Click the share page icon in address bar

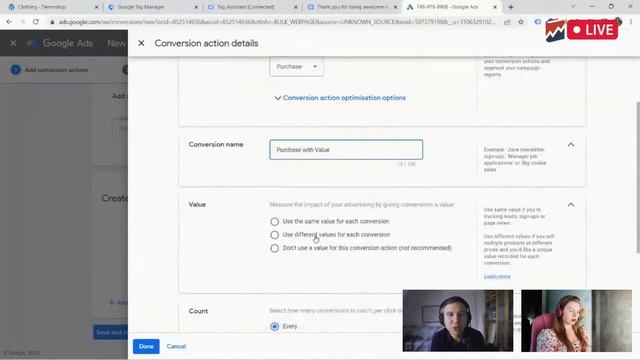tap(507, 22)
